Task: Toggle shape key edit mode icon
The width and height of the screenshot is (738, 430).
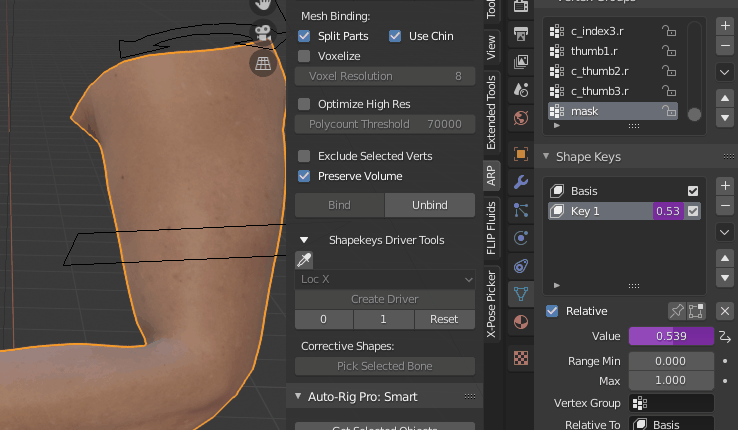Action: [x=696, y=311]
